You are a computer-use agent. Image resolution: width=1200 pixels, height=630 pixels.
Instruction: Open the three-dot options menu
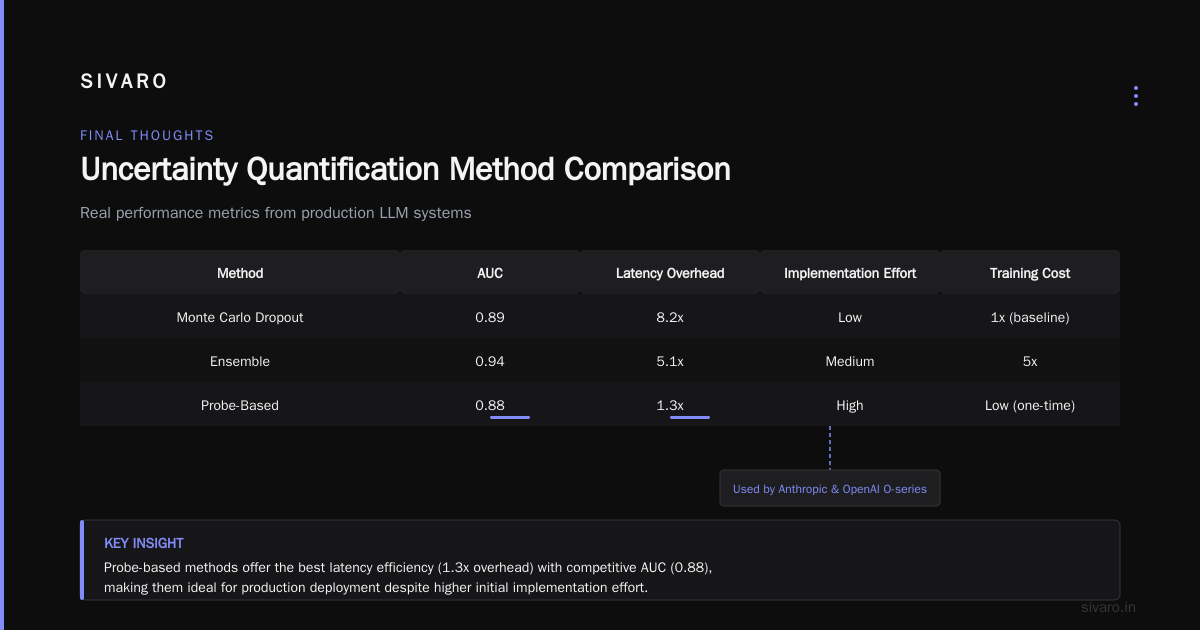(1135, 96)
